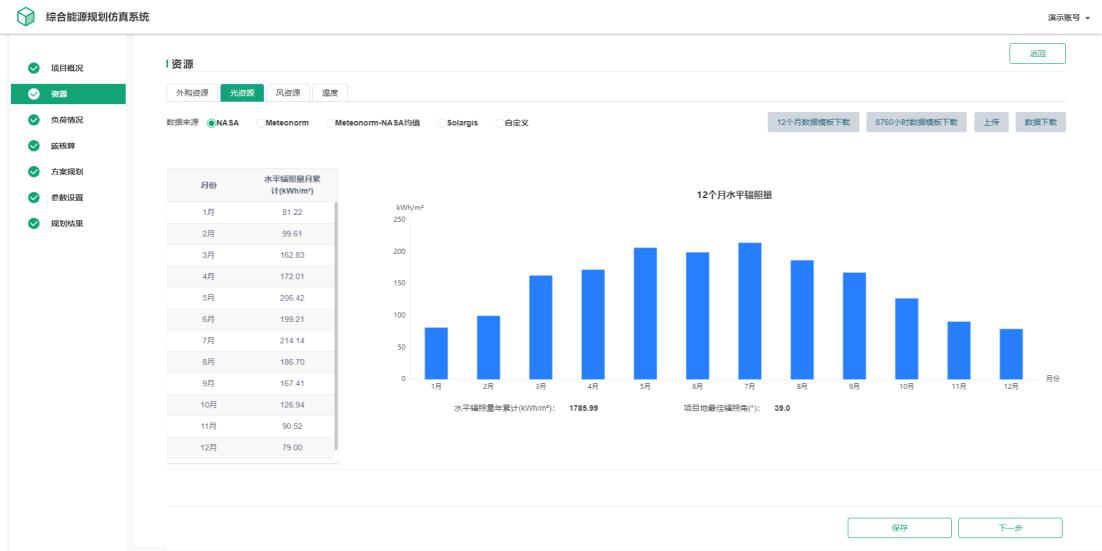Pick the Meteonorm-NASA均值 radio option
The image size is (1102, 551).
click(x=329, y=123)
